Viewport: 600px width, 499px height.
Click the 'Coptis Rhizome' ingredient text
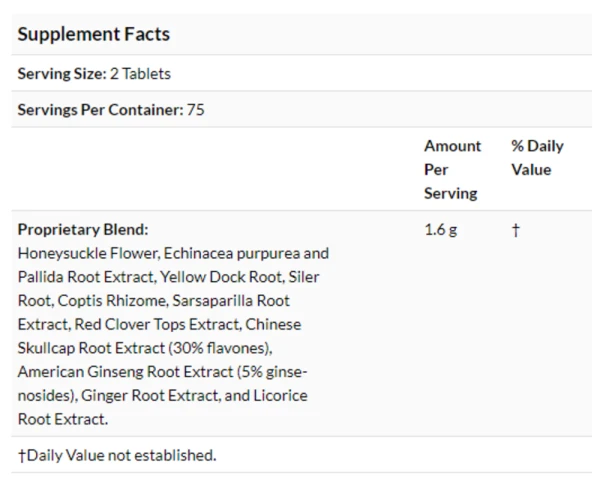point(113,301)
